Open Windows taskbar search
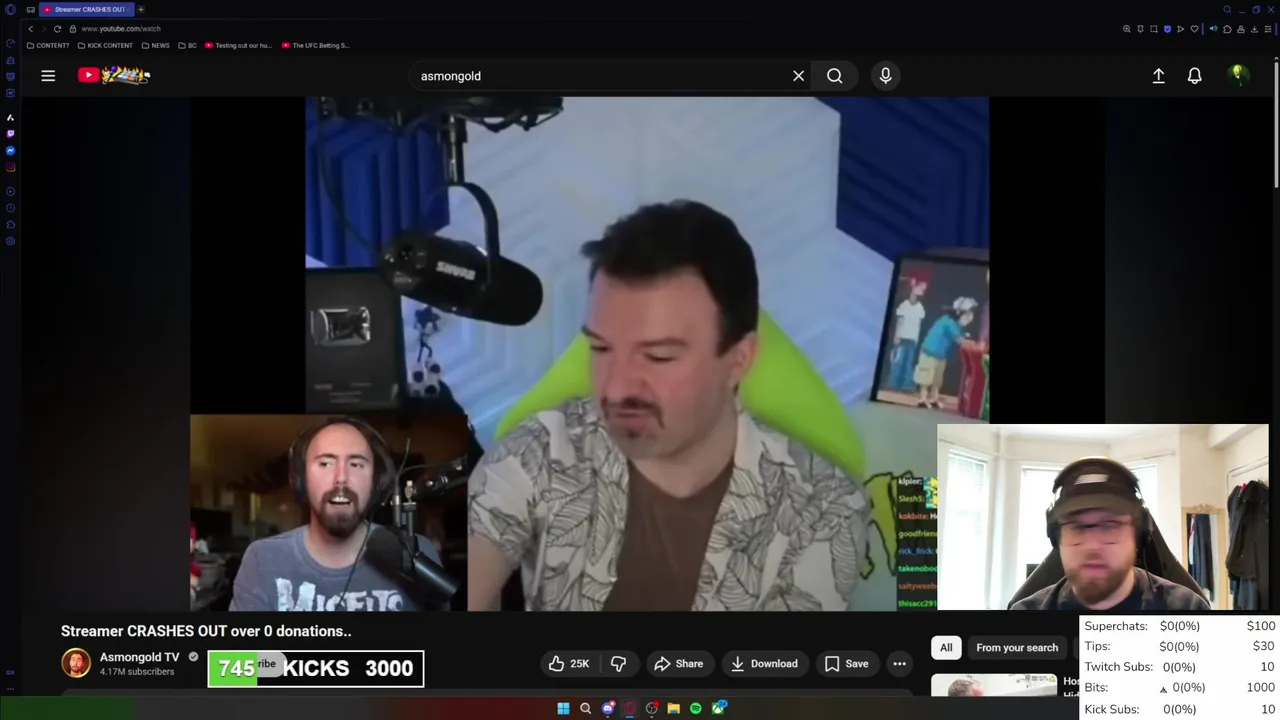 [x=585, y=708]
